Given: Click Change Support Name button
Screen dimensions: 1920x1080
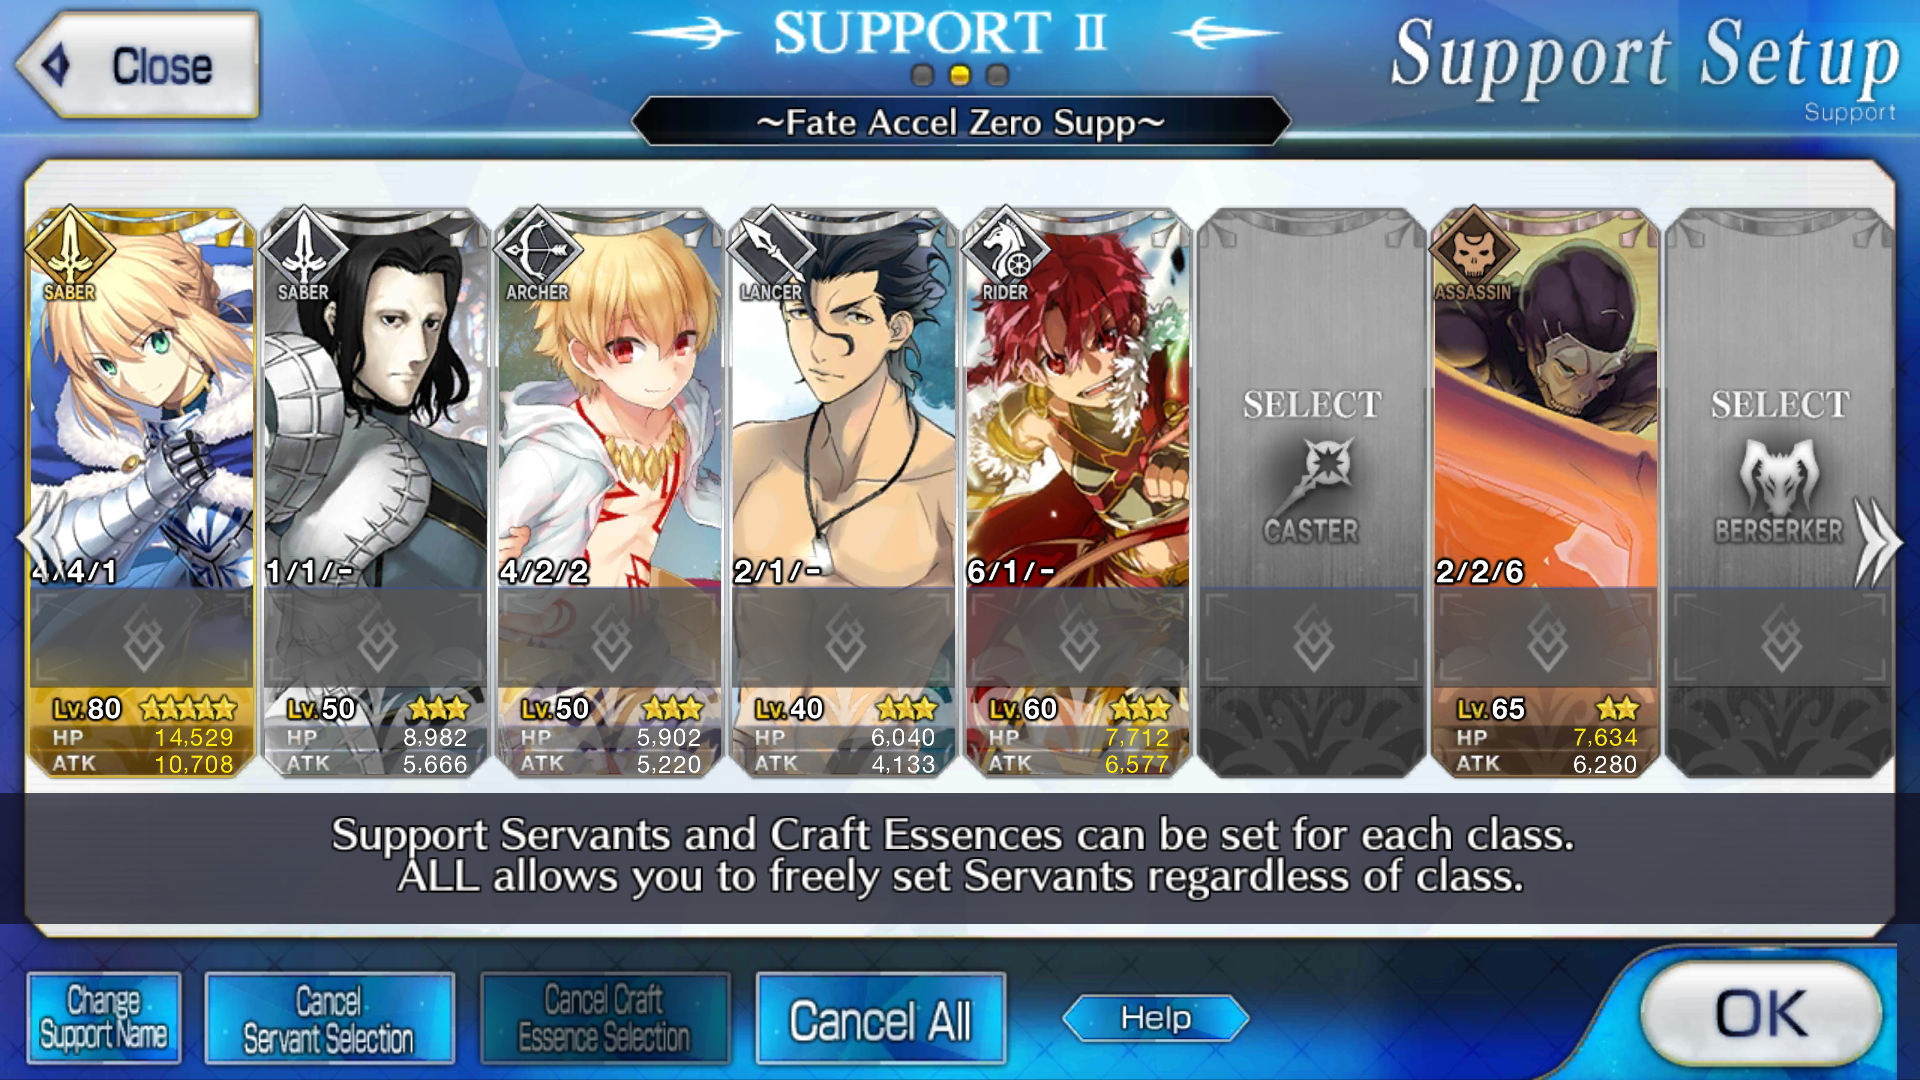Looking at the screenshot, I should click(x=104, y=1018).
